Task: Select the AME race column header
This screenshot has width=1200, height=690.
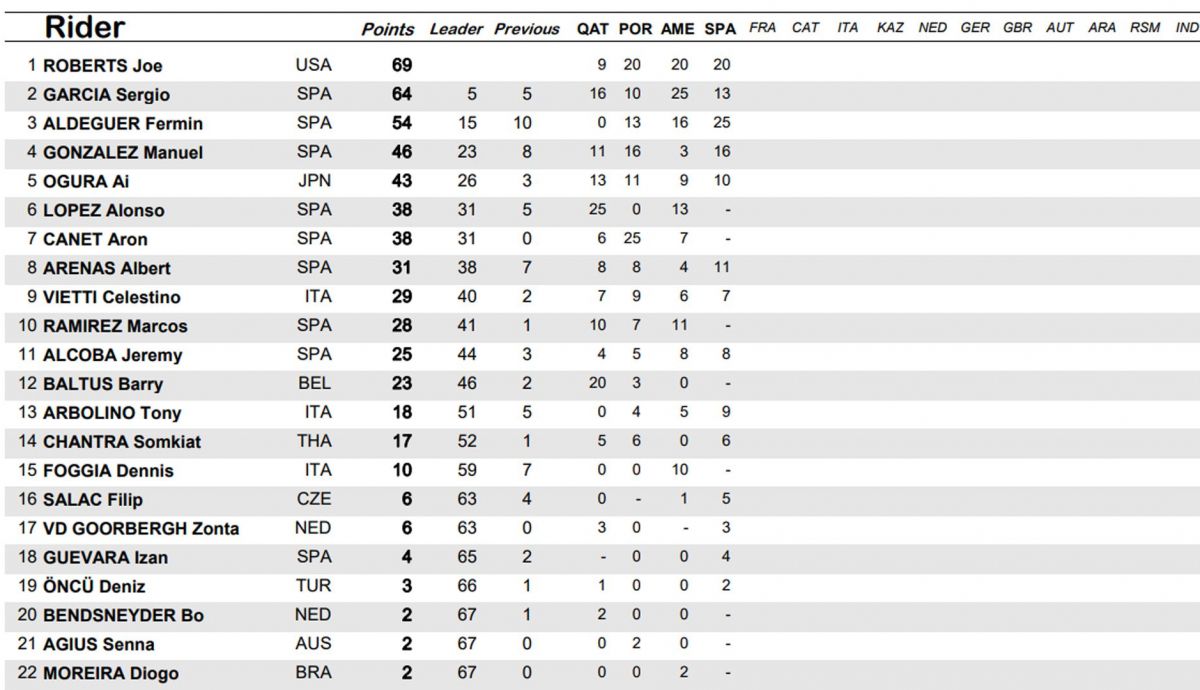Action: [x=677, y=29]
